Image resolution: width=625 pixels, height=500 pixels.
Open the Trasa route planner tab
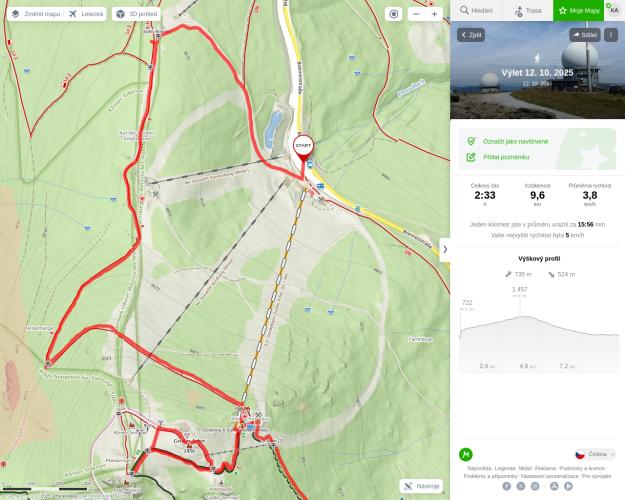[x=528, y=11]
